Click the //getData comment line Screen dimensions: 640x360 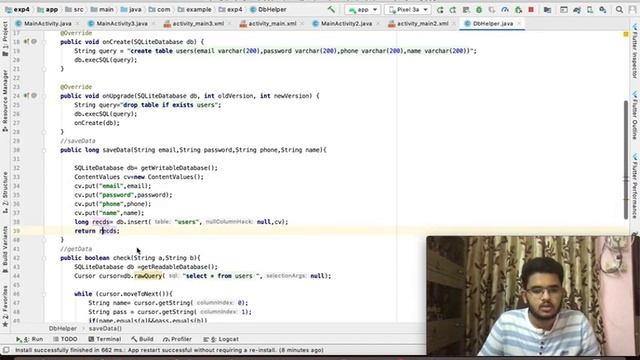(x=76, y=249)
